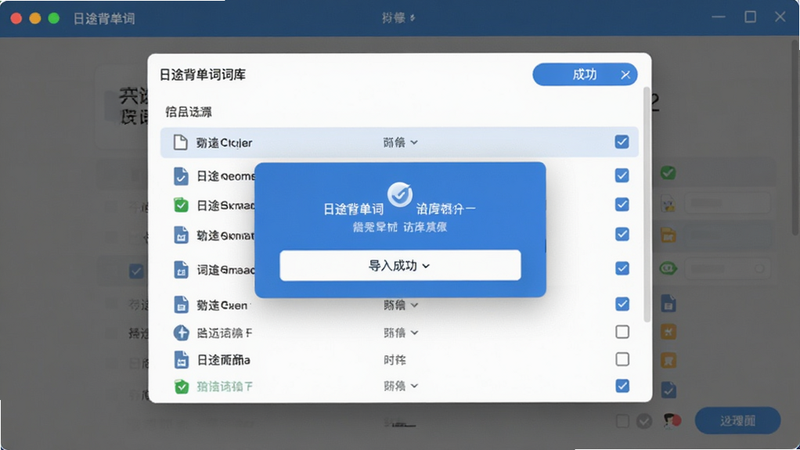Click the red close traffic light
This screenshot has width=800, height=450.
tap(16, 19)
